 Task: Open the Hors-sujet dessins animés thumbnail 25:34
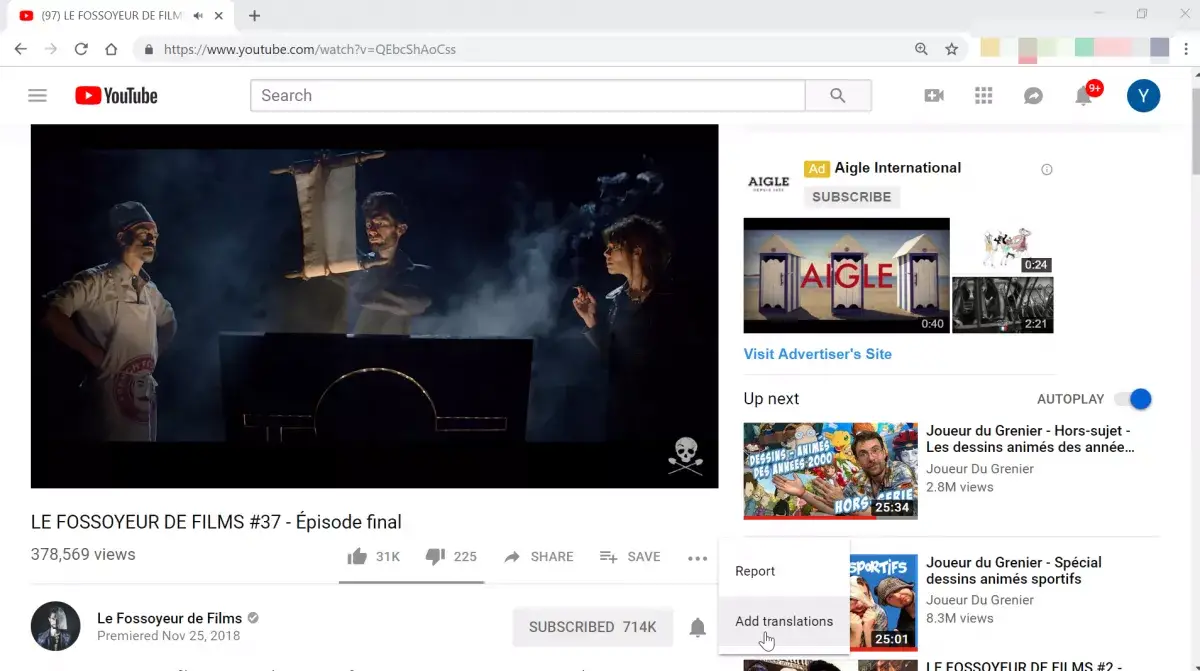pyautogui.click(x=830, y=470)
